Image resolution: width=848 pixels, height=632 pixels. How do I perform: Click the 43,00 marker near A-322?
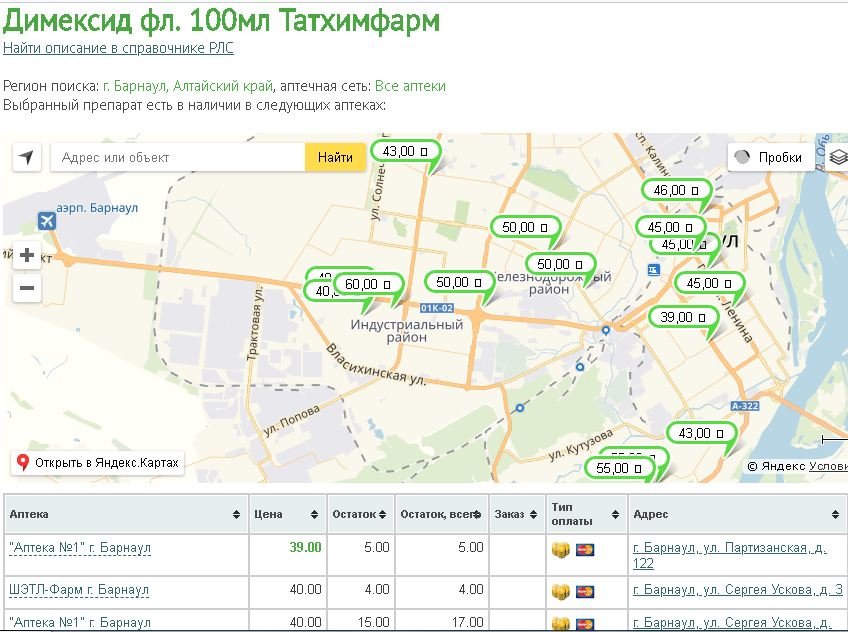click(x=701, y=433)
